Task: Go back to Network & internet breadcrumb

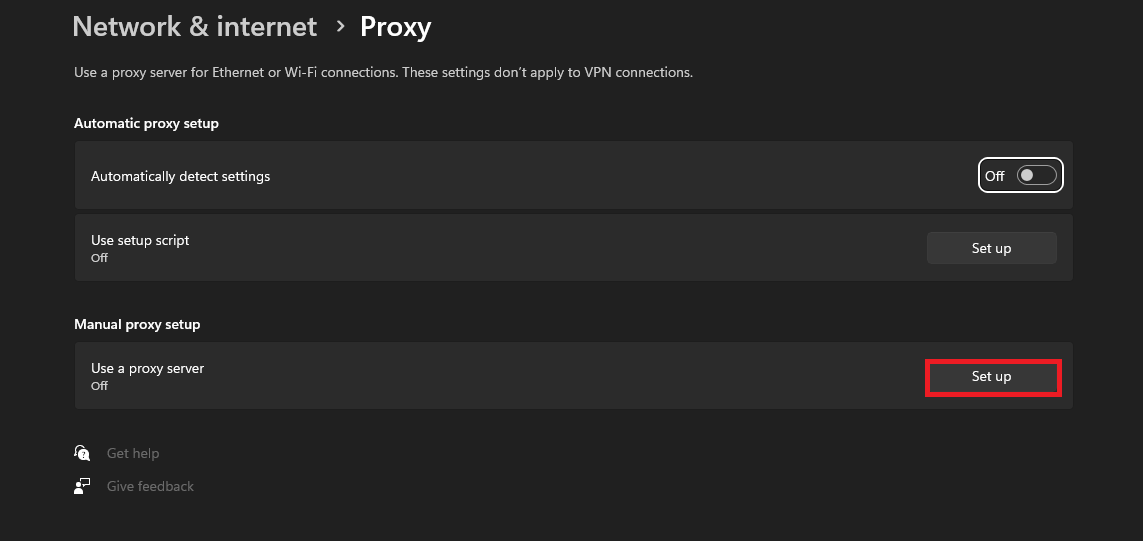Action: click(x=195, y=27)
